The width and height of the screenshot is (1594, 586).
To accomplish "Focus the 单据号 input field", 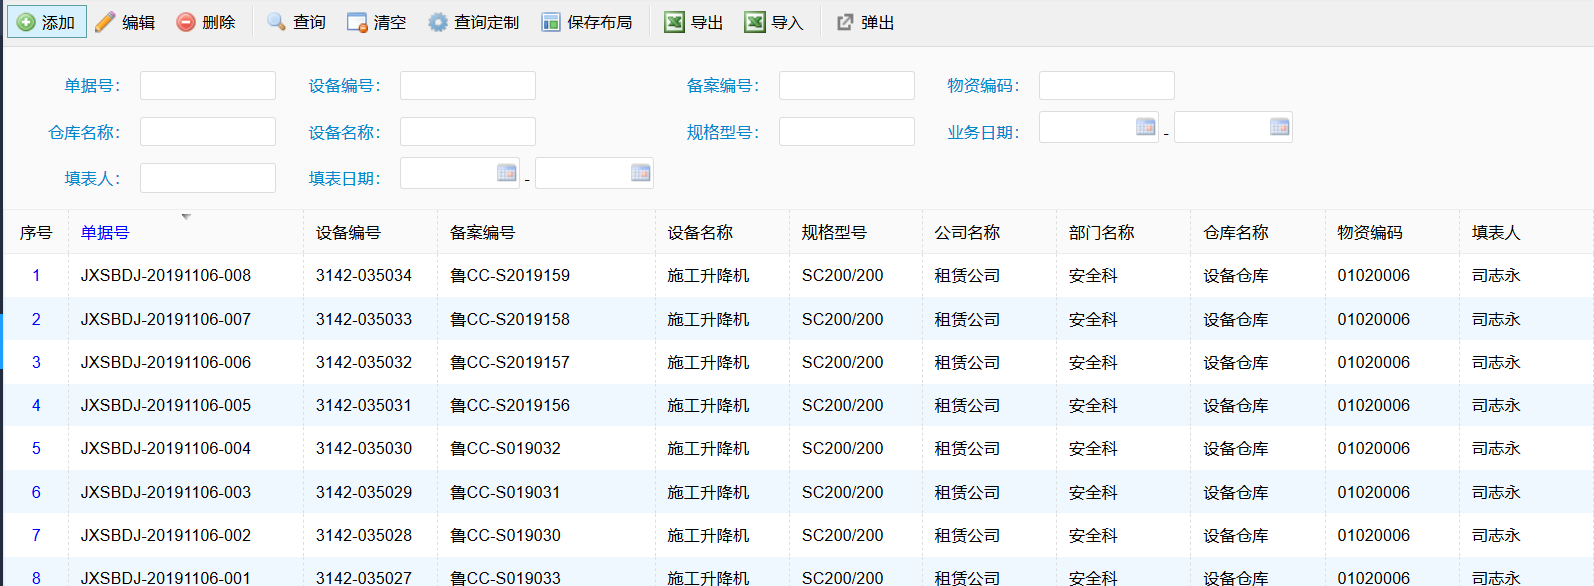I will pos(208,85).
